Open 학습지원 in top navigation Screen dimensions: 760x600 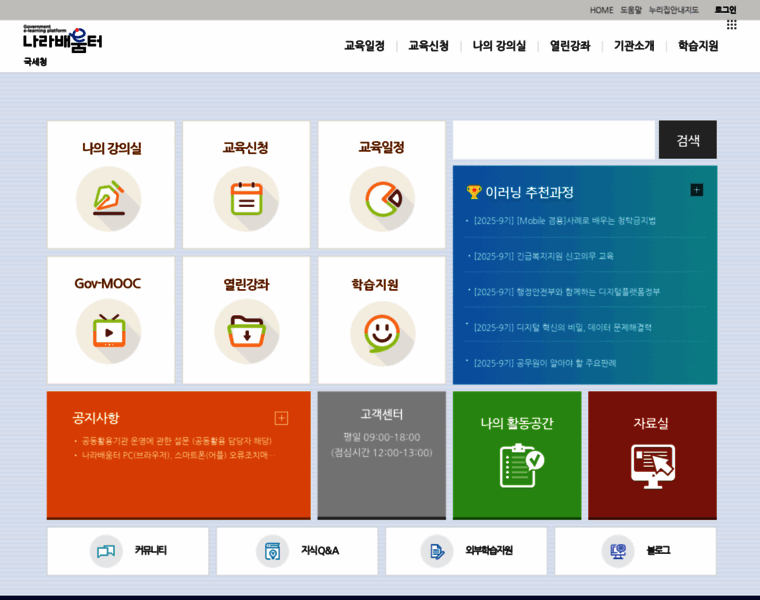pyautogui.click(x=698, y=46)
